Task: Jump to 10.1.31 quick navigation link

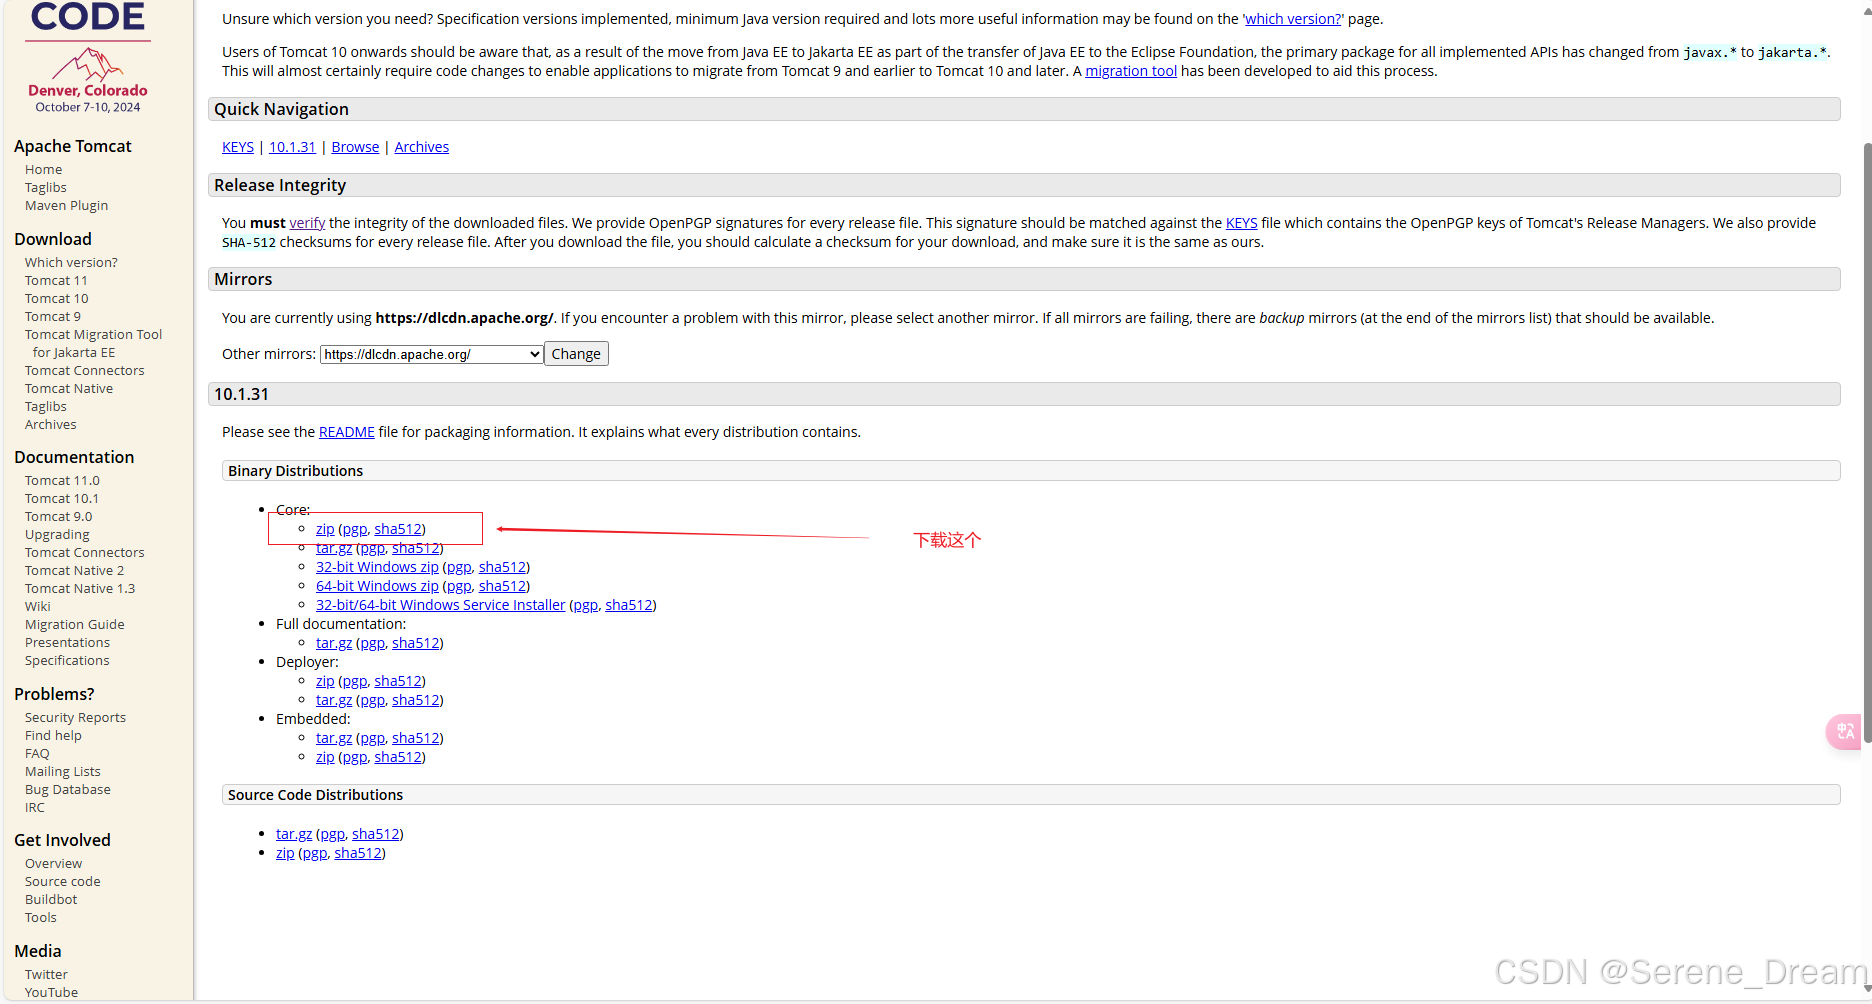Action: [x=292, y=147]
